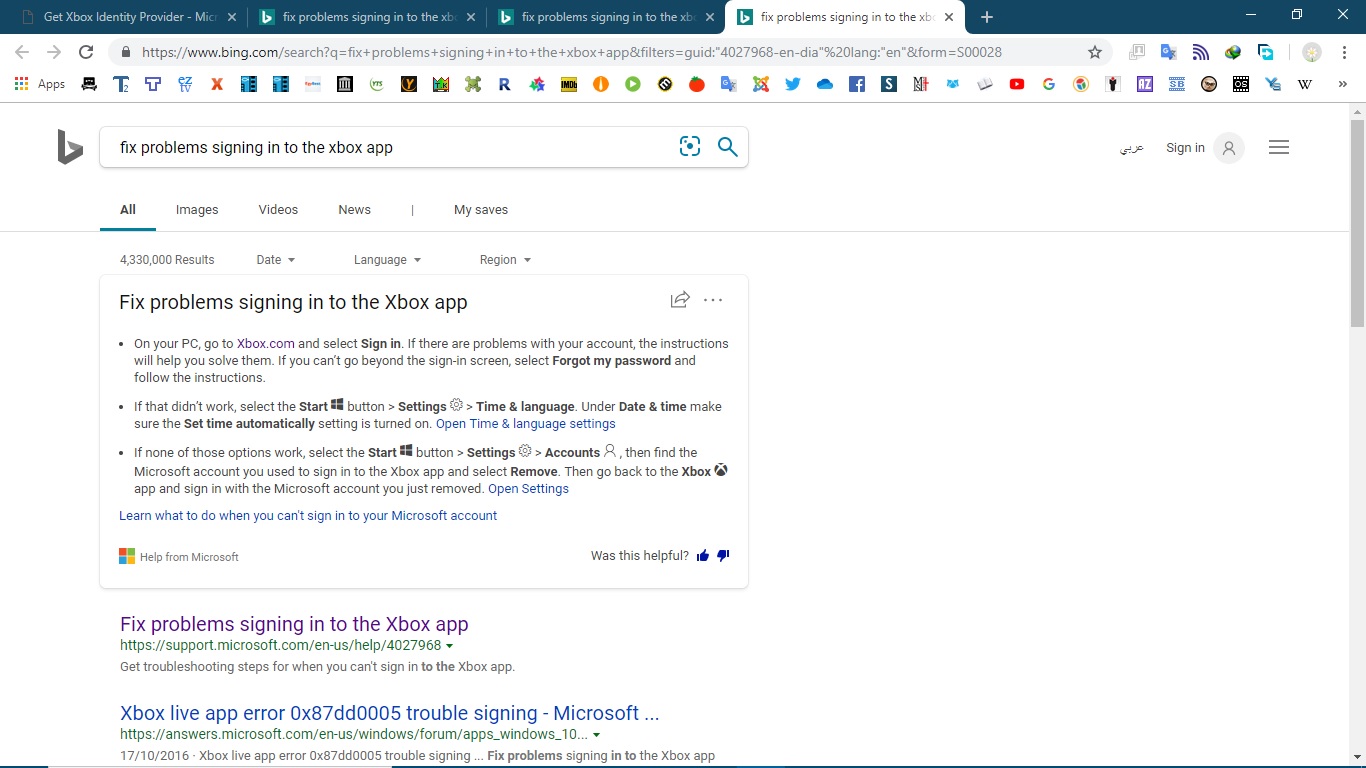Click the Bing logo icon

70,148
